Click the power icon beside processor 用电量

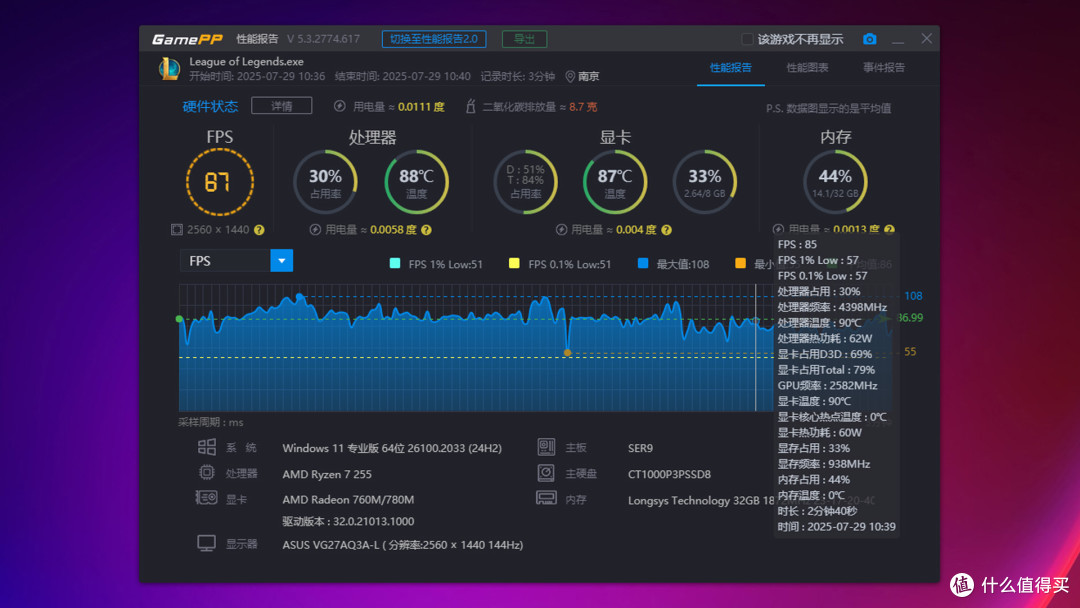tap(315, 230)
